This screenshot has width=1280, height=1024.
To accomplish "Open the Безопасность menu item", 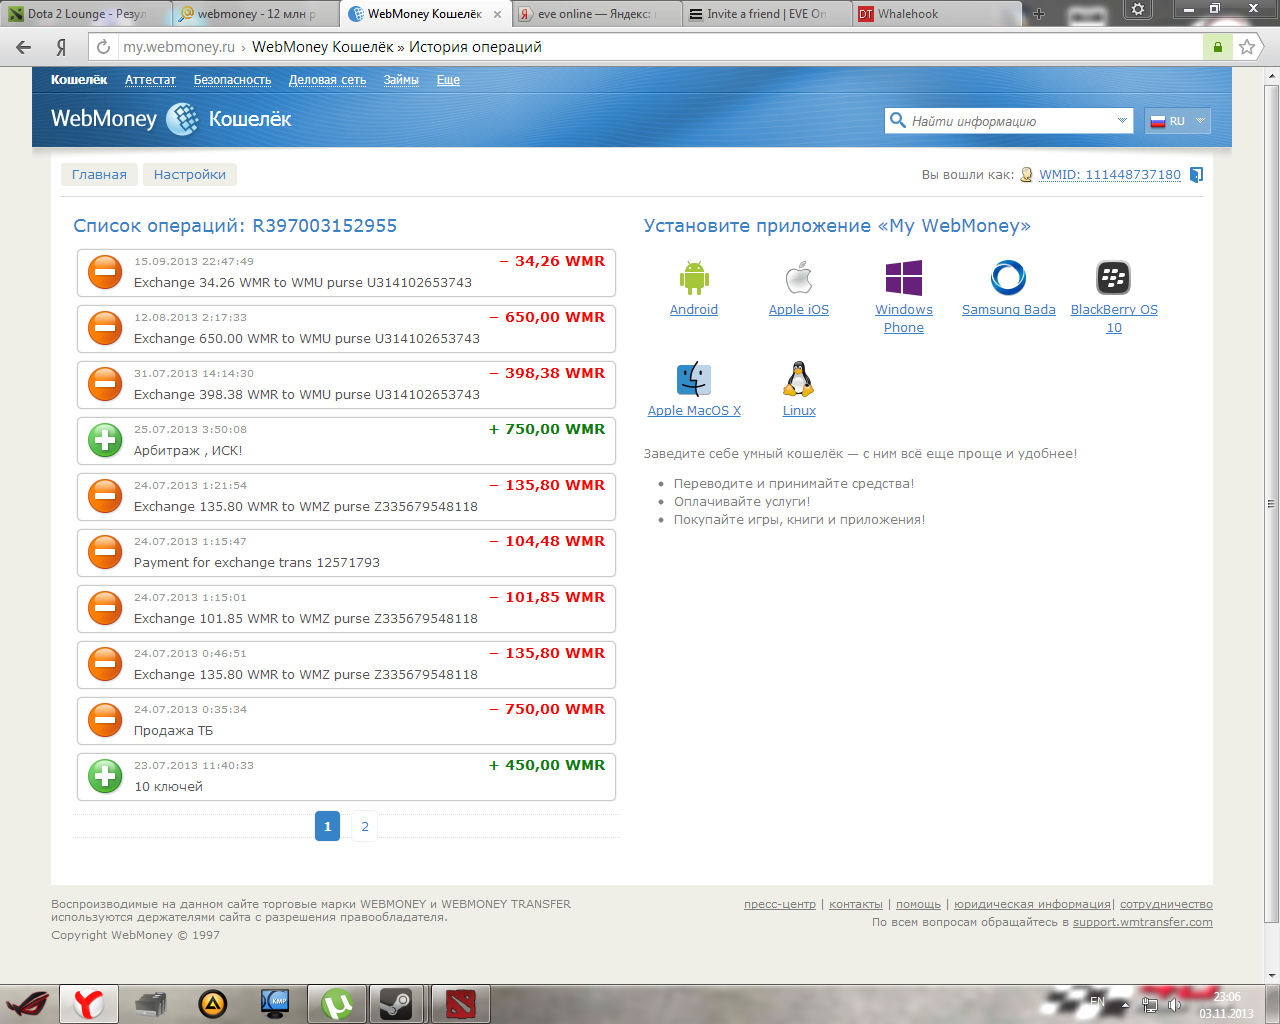I will click(x=232, y=80).
